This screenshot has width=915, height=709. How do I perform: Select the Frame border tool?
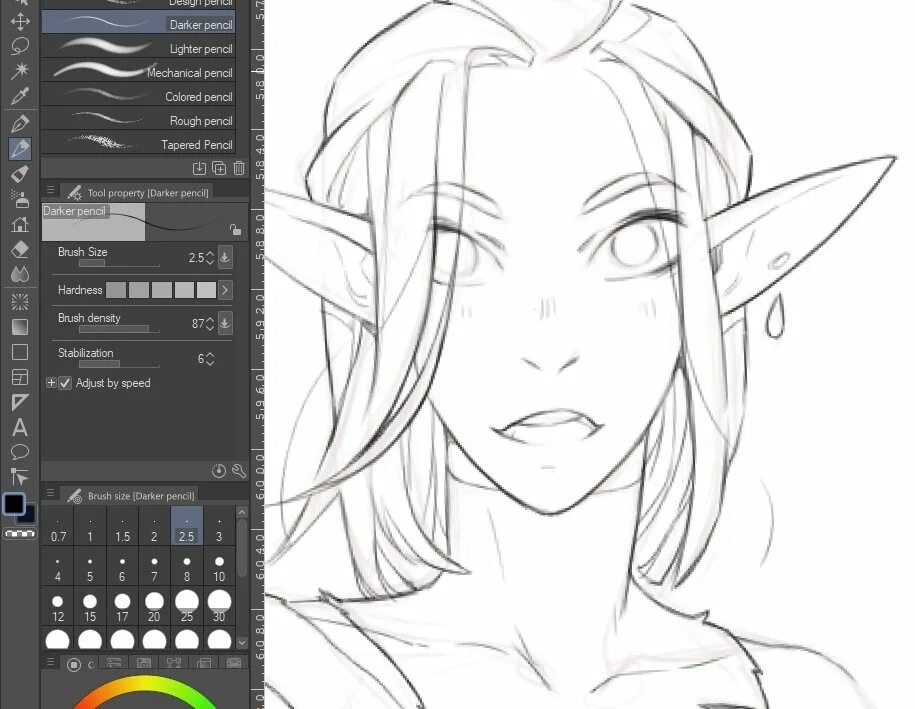(20, 377)
